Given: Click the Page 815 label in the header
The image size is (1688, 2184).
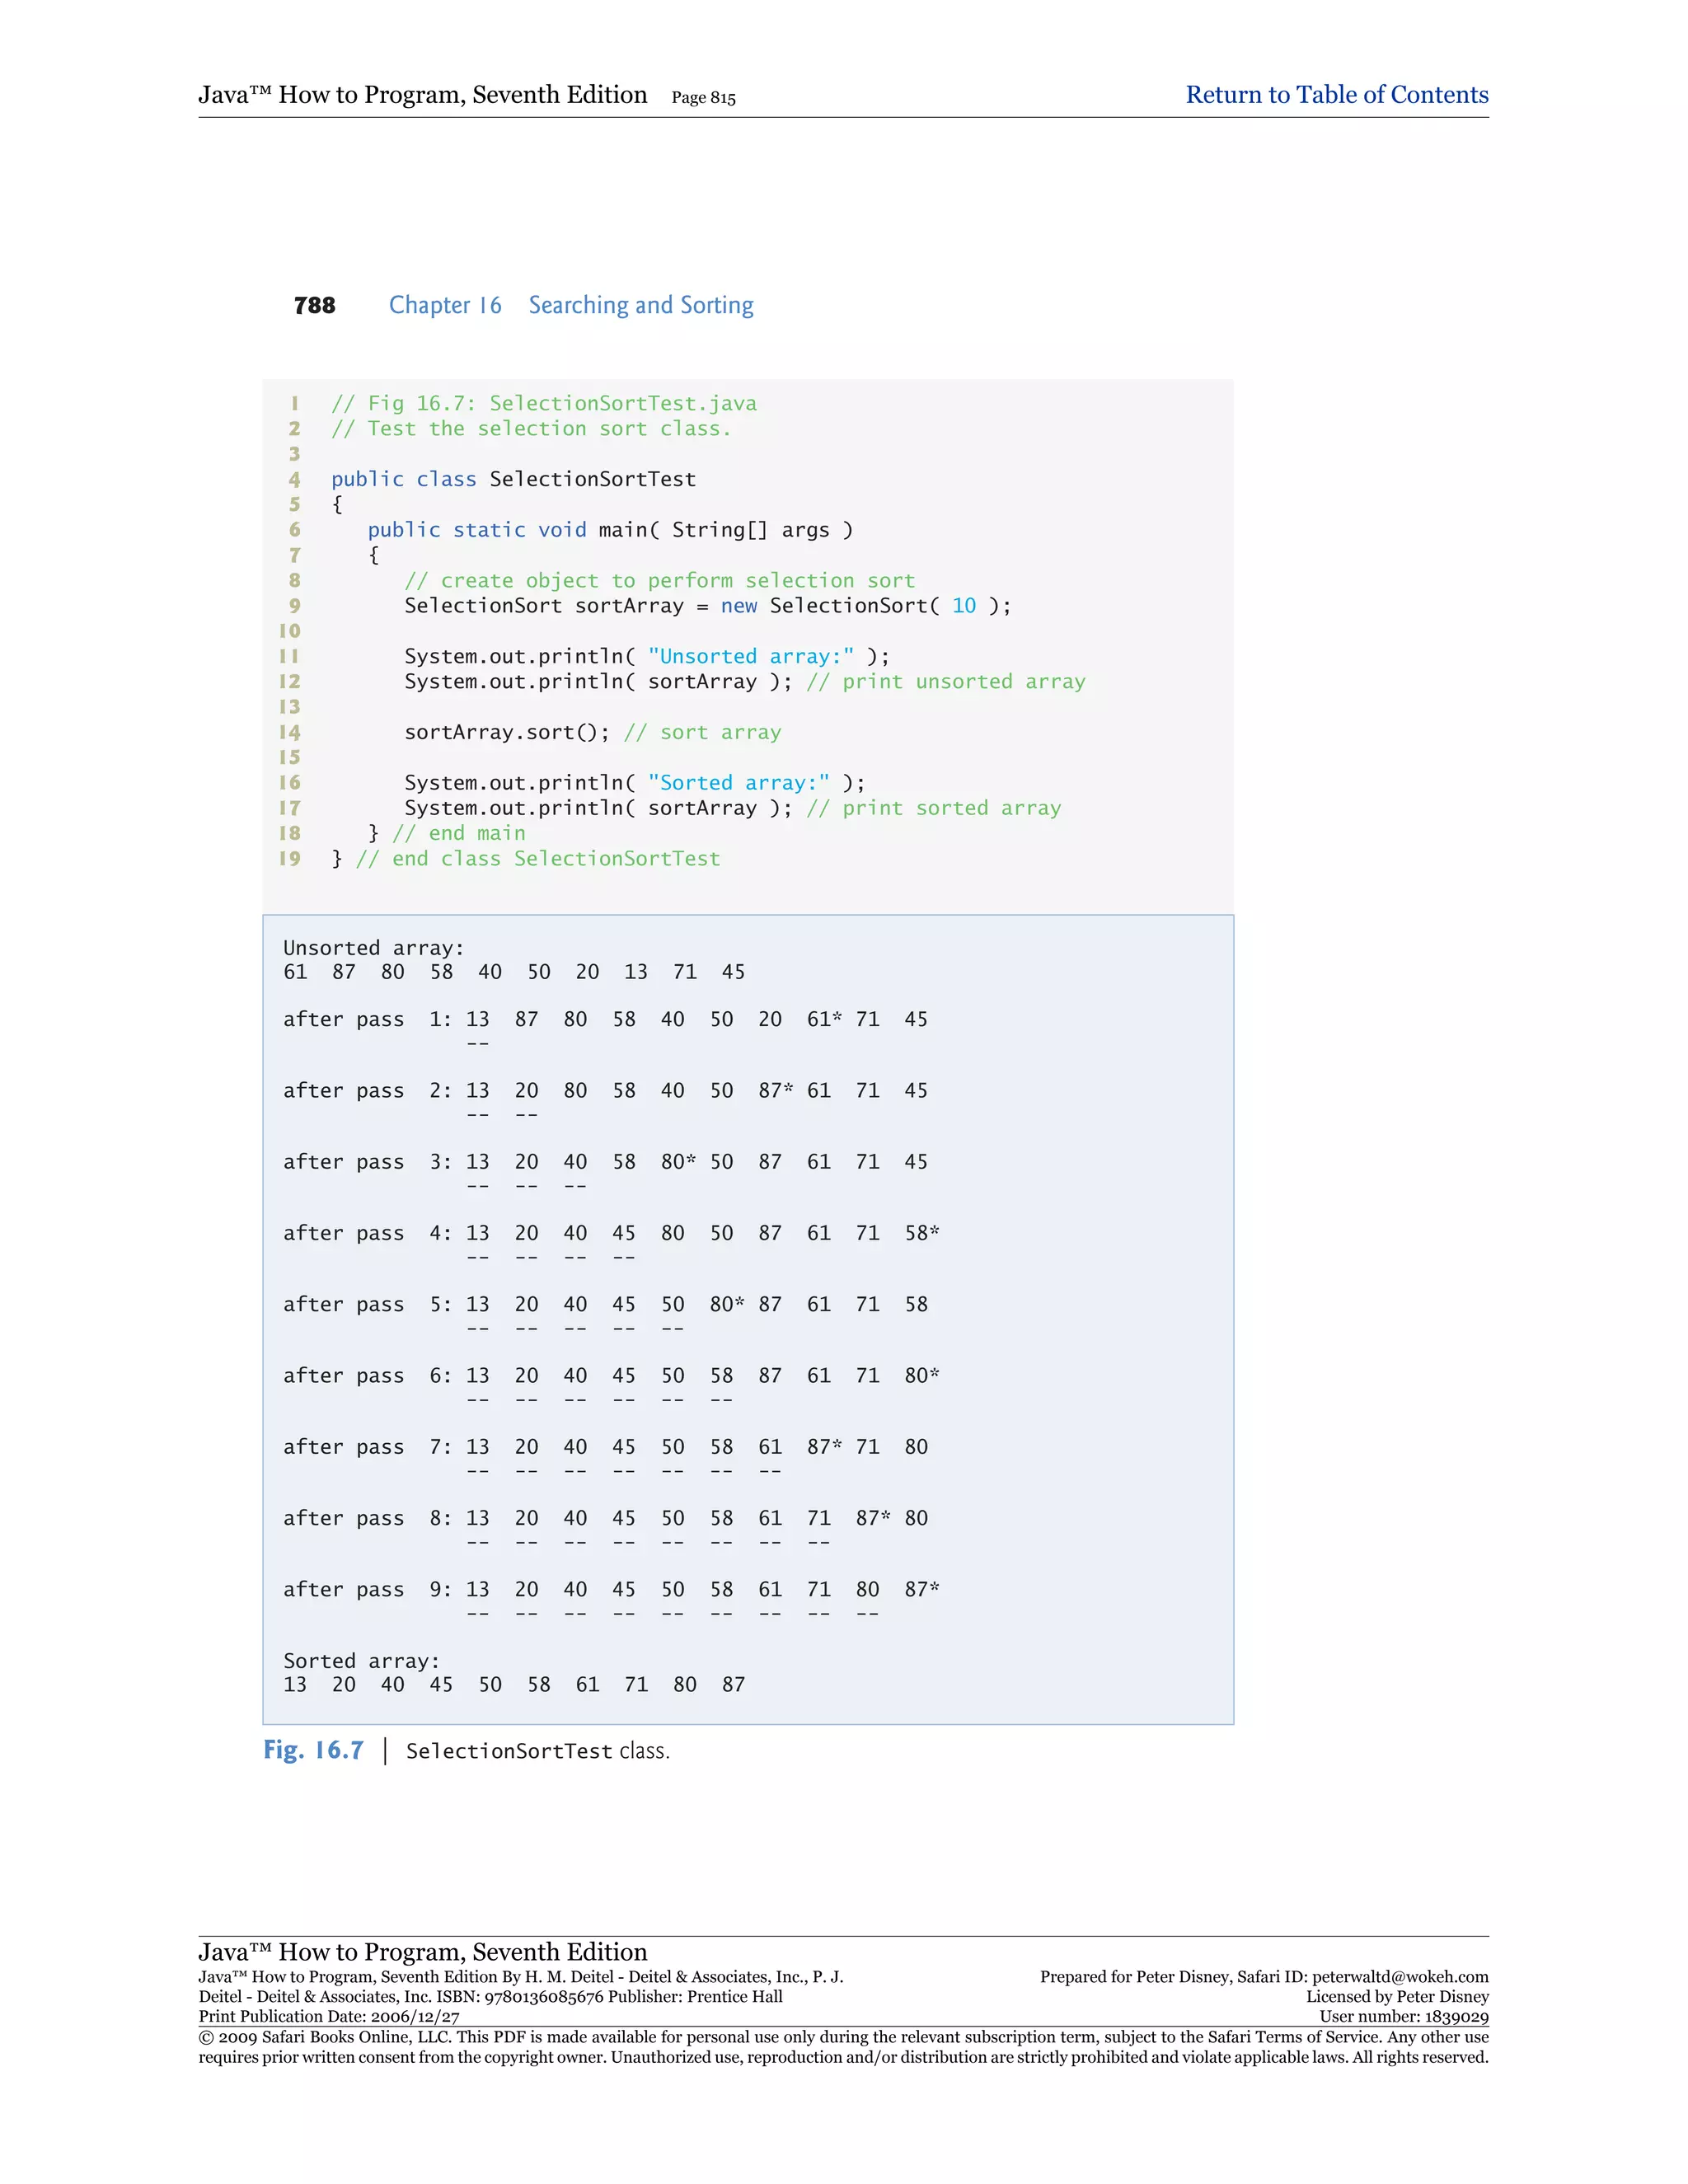Looking at the screenshot, I should [703, 98].
